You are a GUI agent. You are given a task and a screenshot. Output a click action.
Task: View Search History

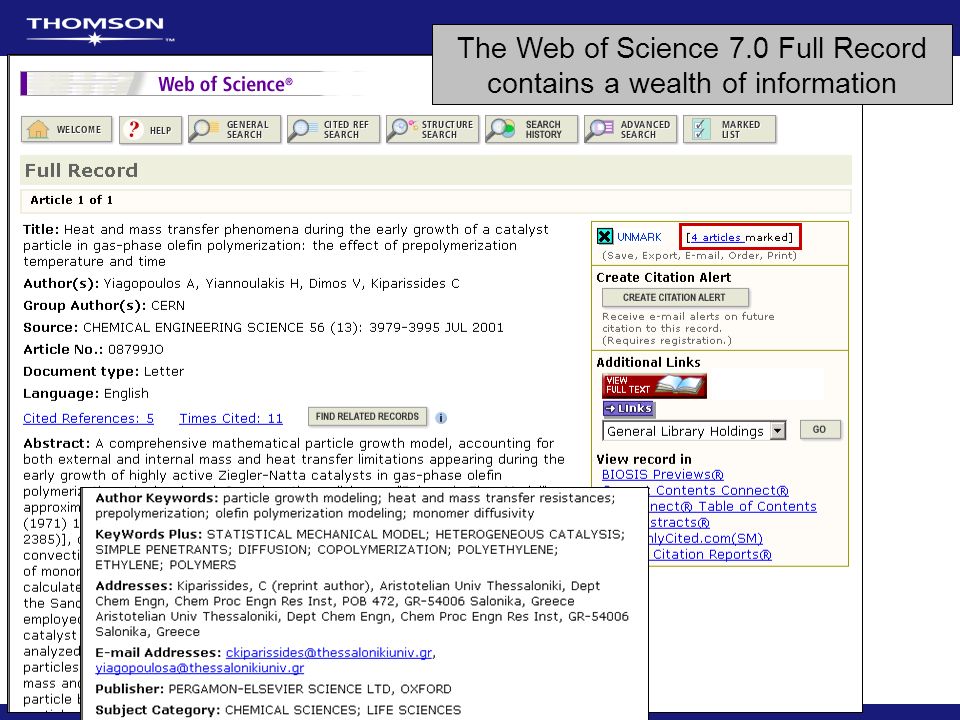coord(531,130)
